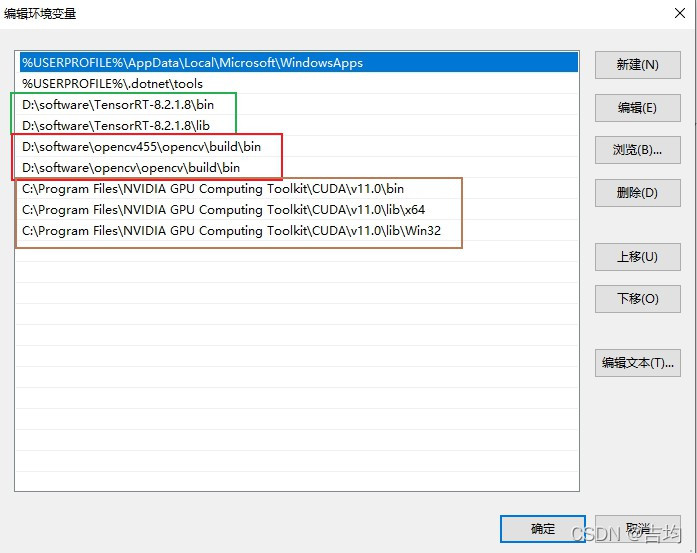
Task: Close the 编辑环境变量 dialog window
Action: point(680,13)
